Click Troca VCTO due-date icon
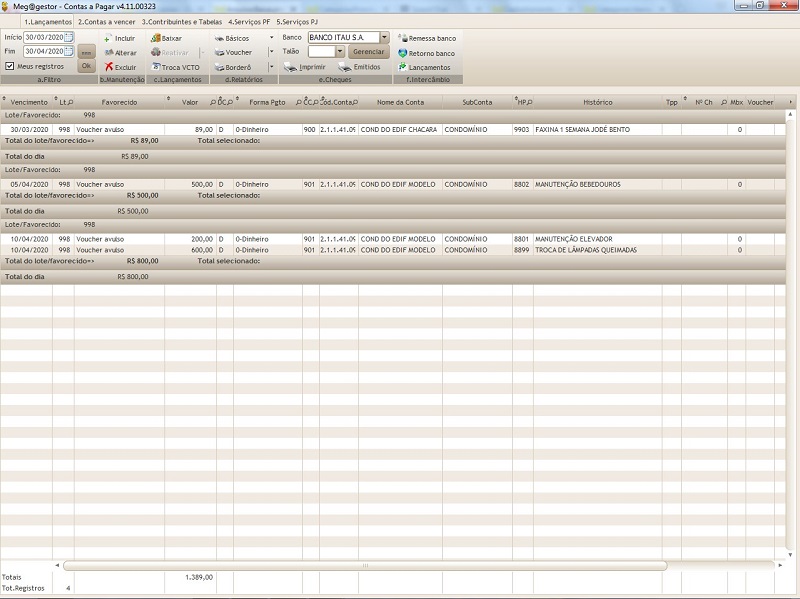This screenshot has height=599, width=800. coord(155,67)
